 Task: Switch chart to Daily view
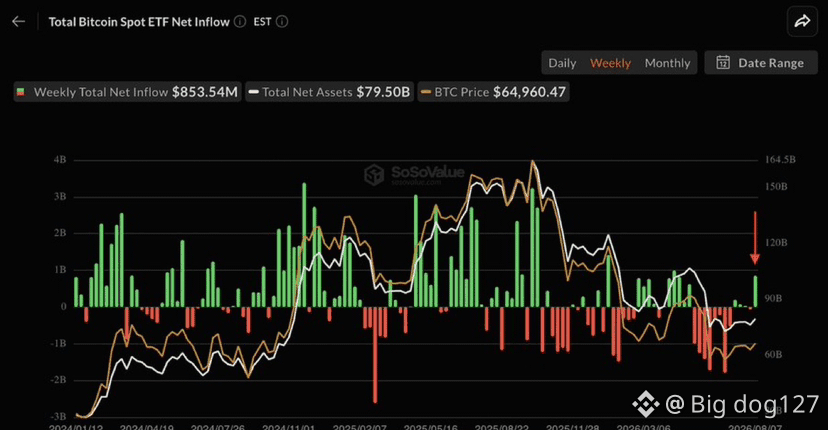[x=562, y=63]
